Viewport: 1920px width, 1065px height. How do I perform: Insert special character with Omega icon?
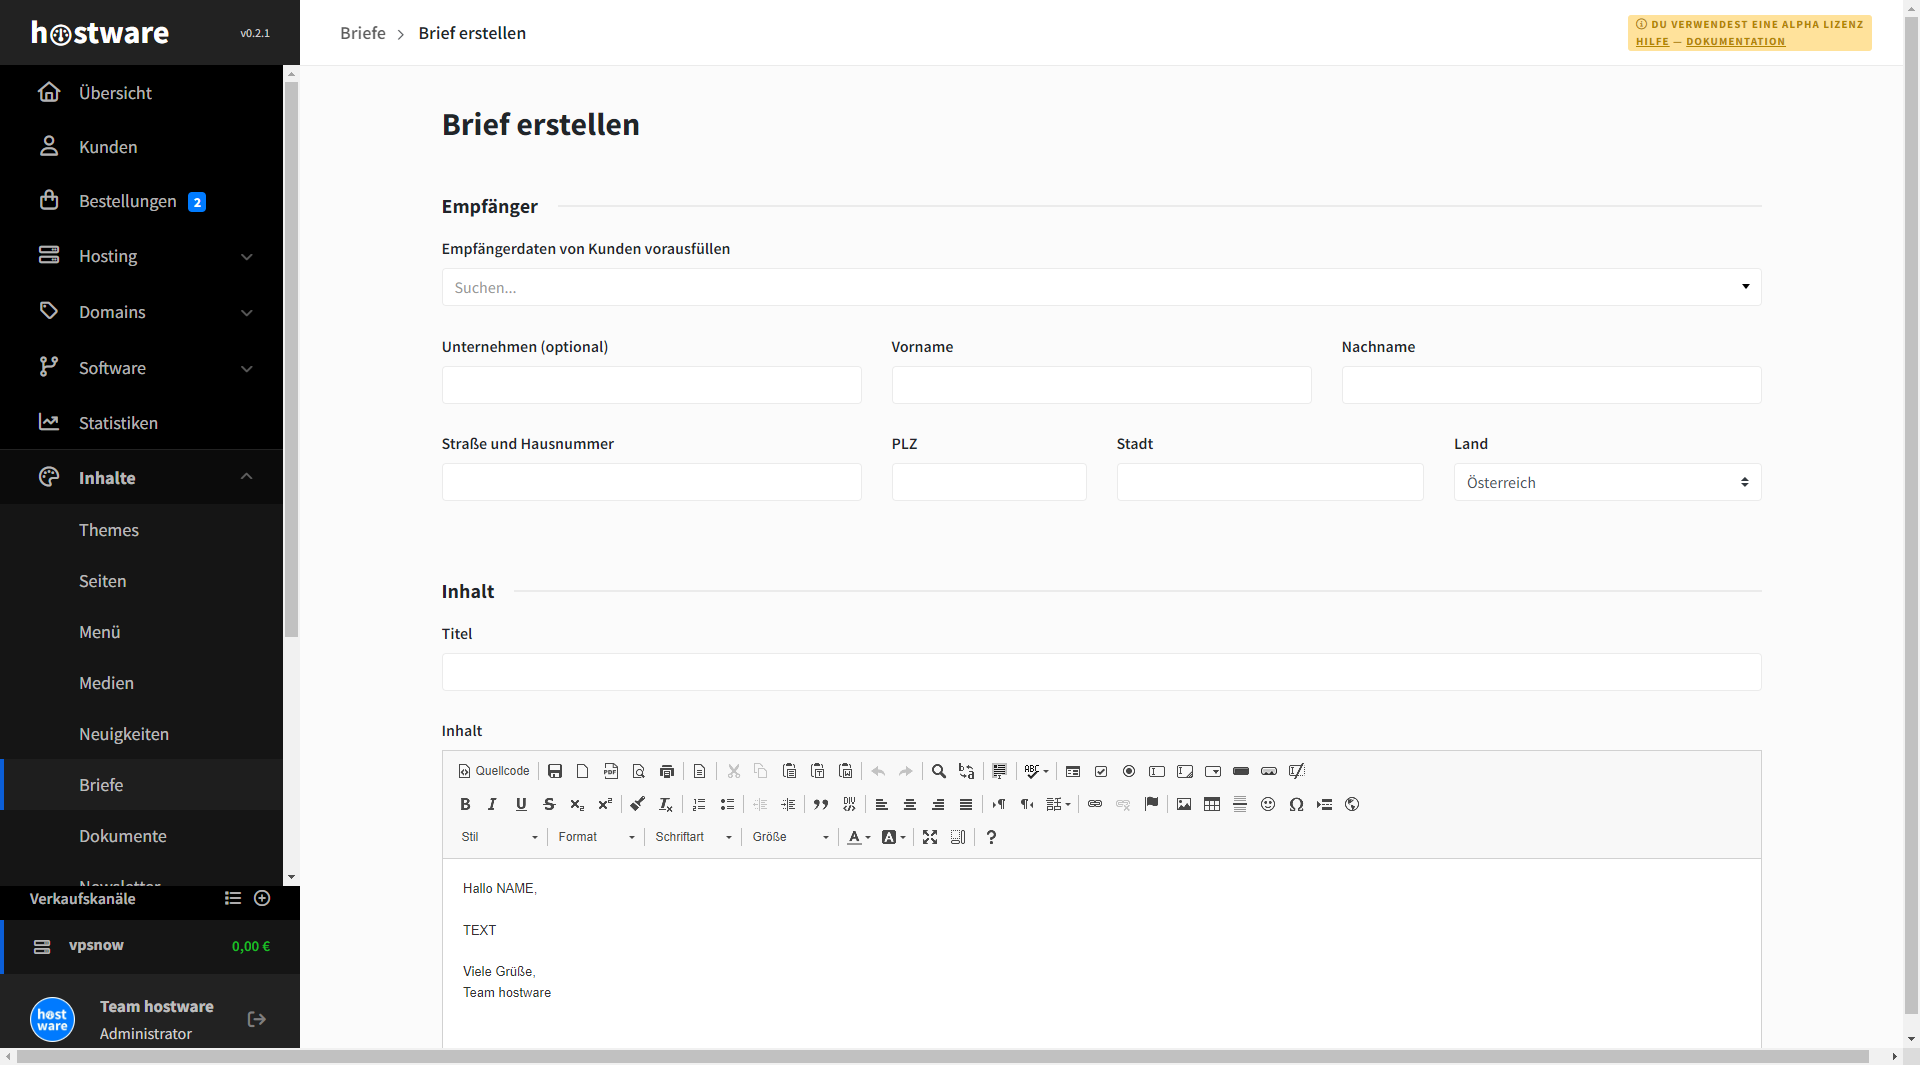coord(1296,804)
